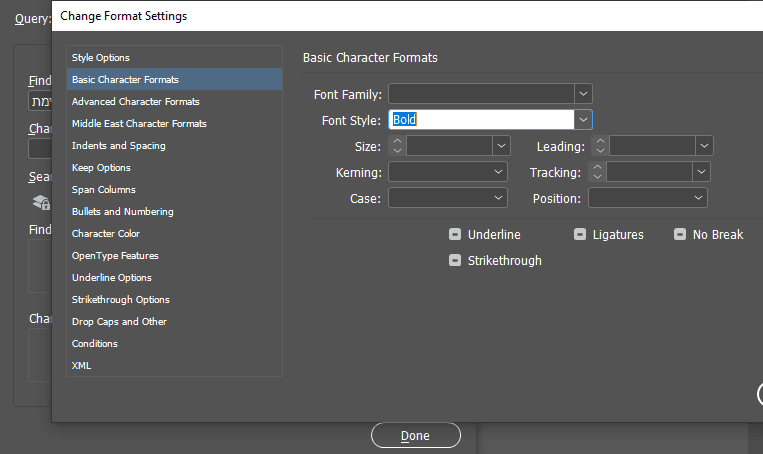
Task: Toggle the No Break checkbox
Action: tap(681, 235)
